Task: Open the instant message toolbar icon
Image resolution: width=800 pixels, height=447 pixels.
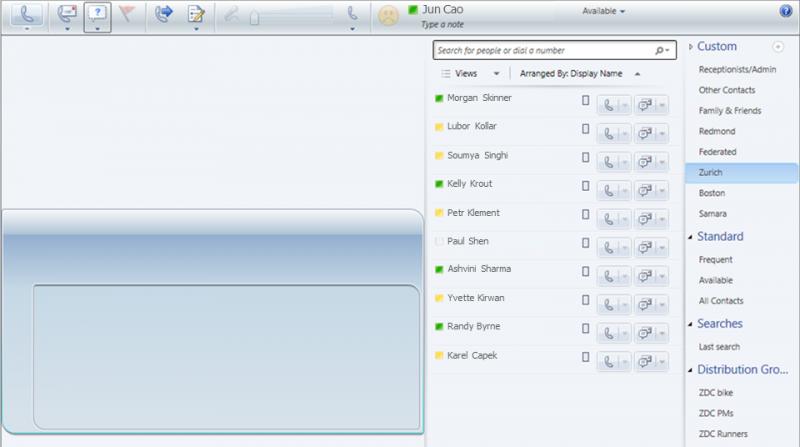Action: [67, 14]
